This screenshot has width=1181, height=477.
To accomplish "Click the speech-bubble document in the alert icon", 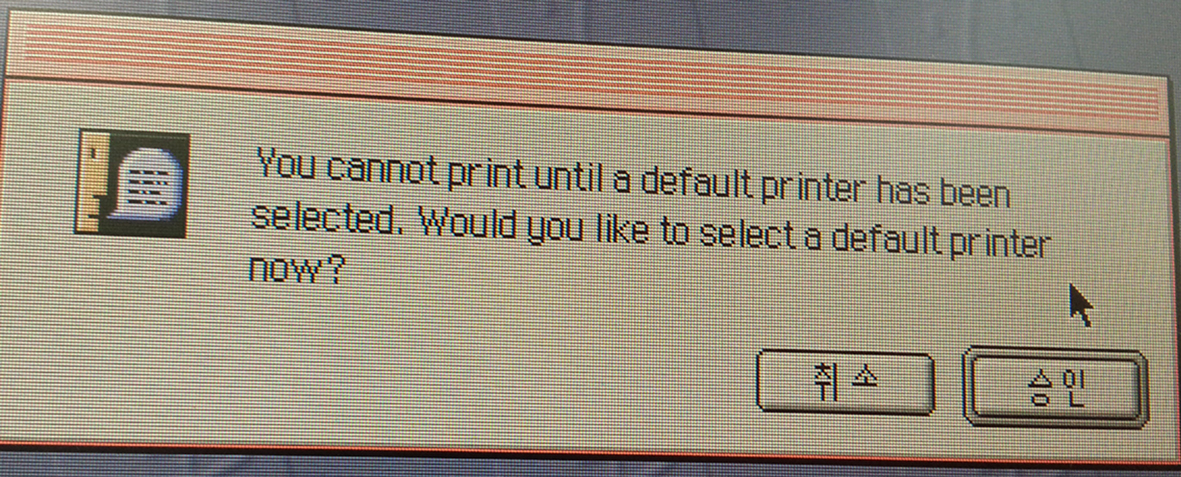I will (x=147, y=185).
